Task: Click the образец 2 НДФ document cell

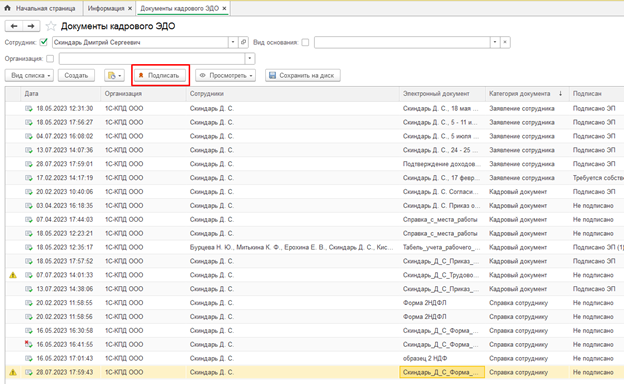Action: click(442, 359)
